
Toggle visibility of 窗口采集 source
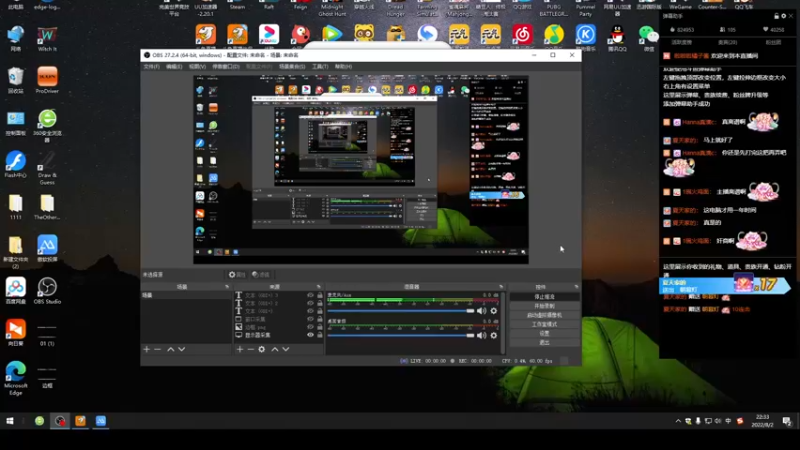[310, 319]
